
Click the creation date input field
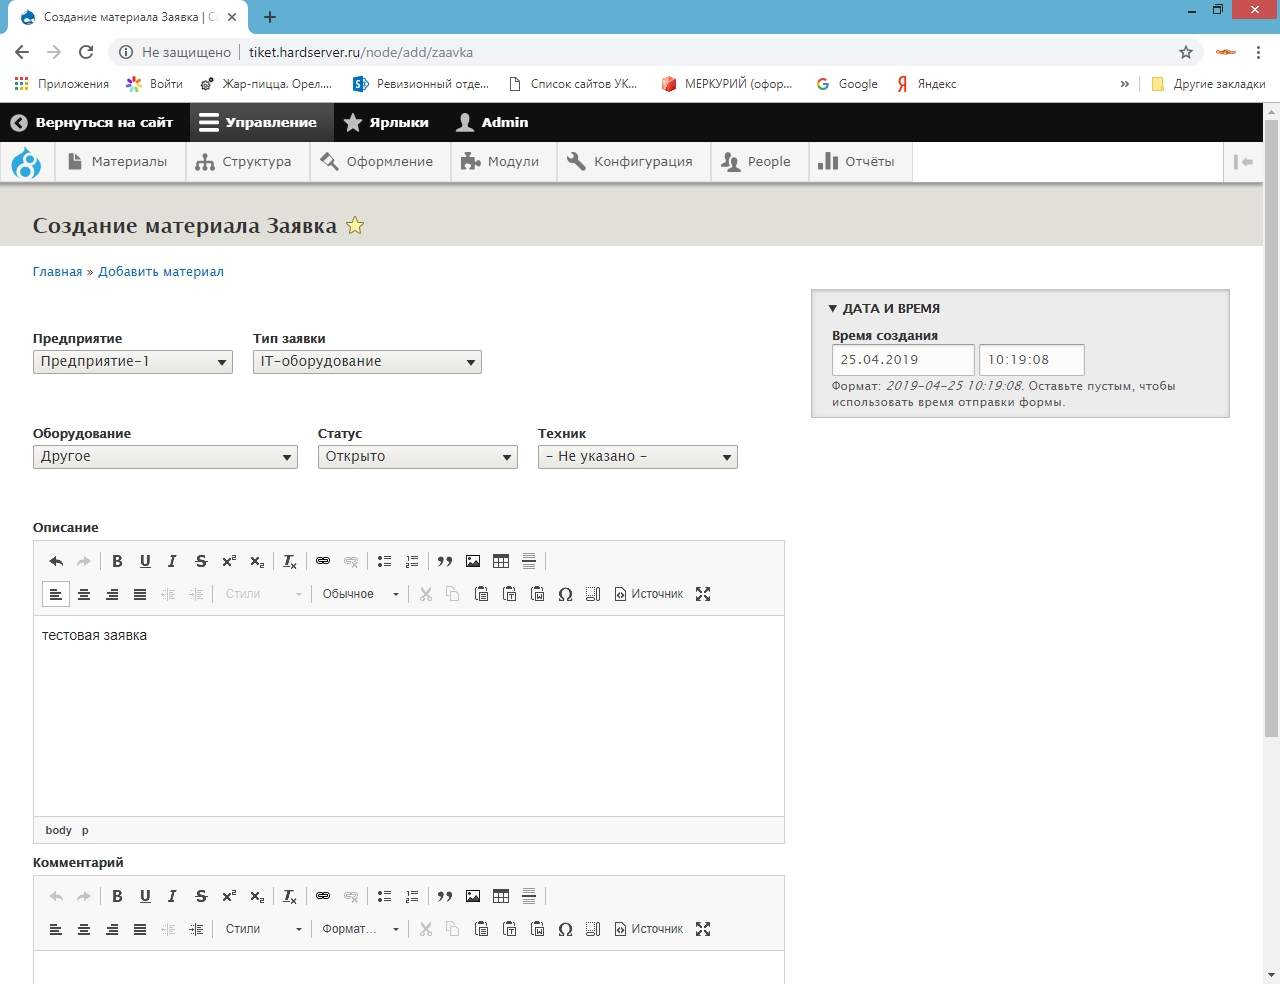click(902, 360)
